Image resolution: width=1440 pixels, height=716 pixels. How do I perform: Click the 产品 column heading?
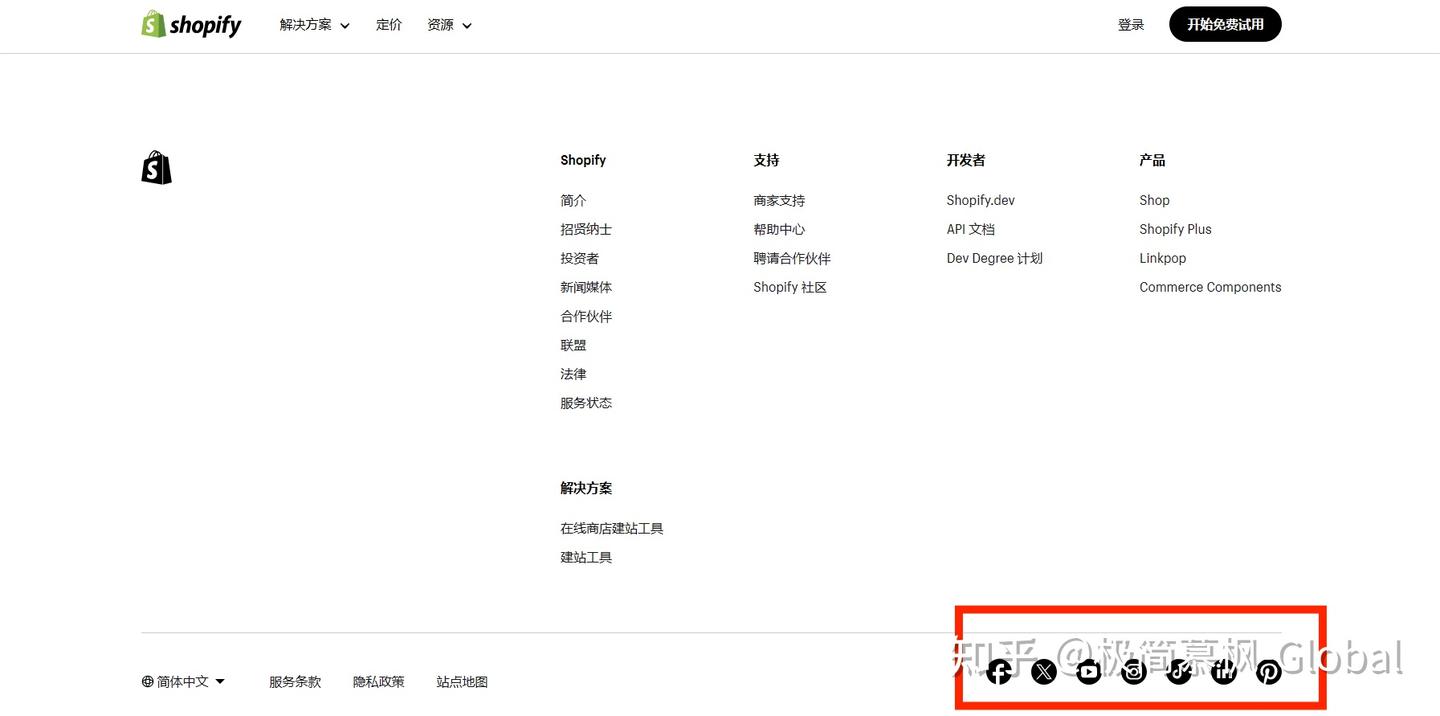pyautogui.click(x=1152, y=160)
